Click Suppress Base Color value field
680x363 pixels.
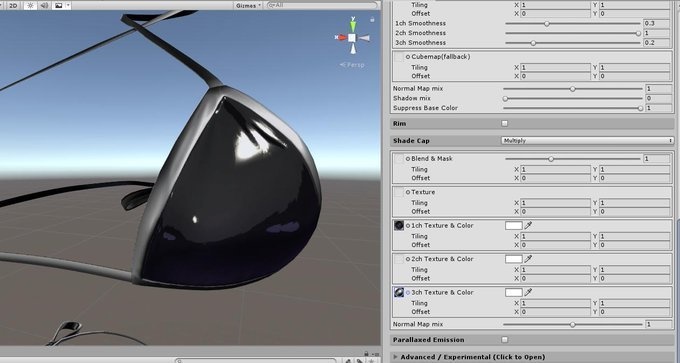[658, 108]
